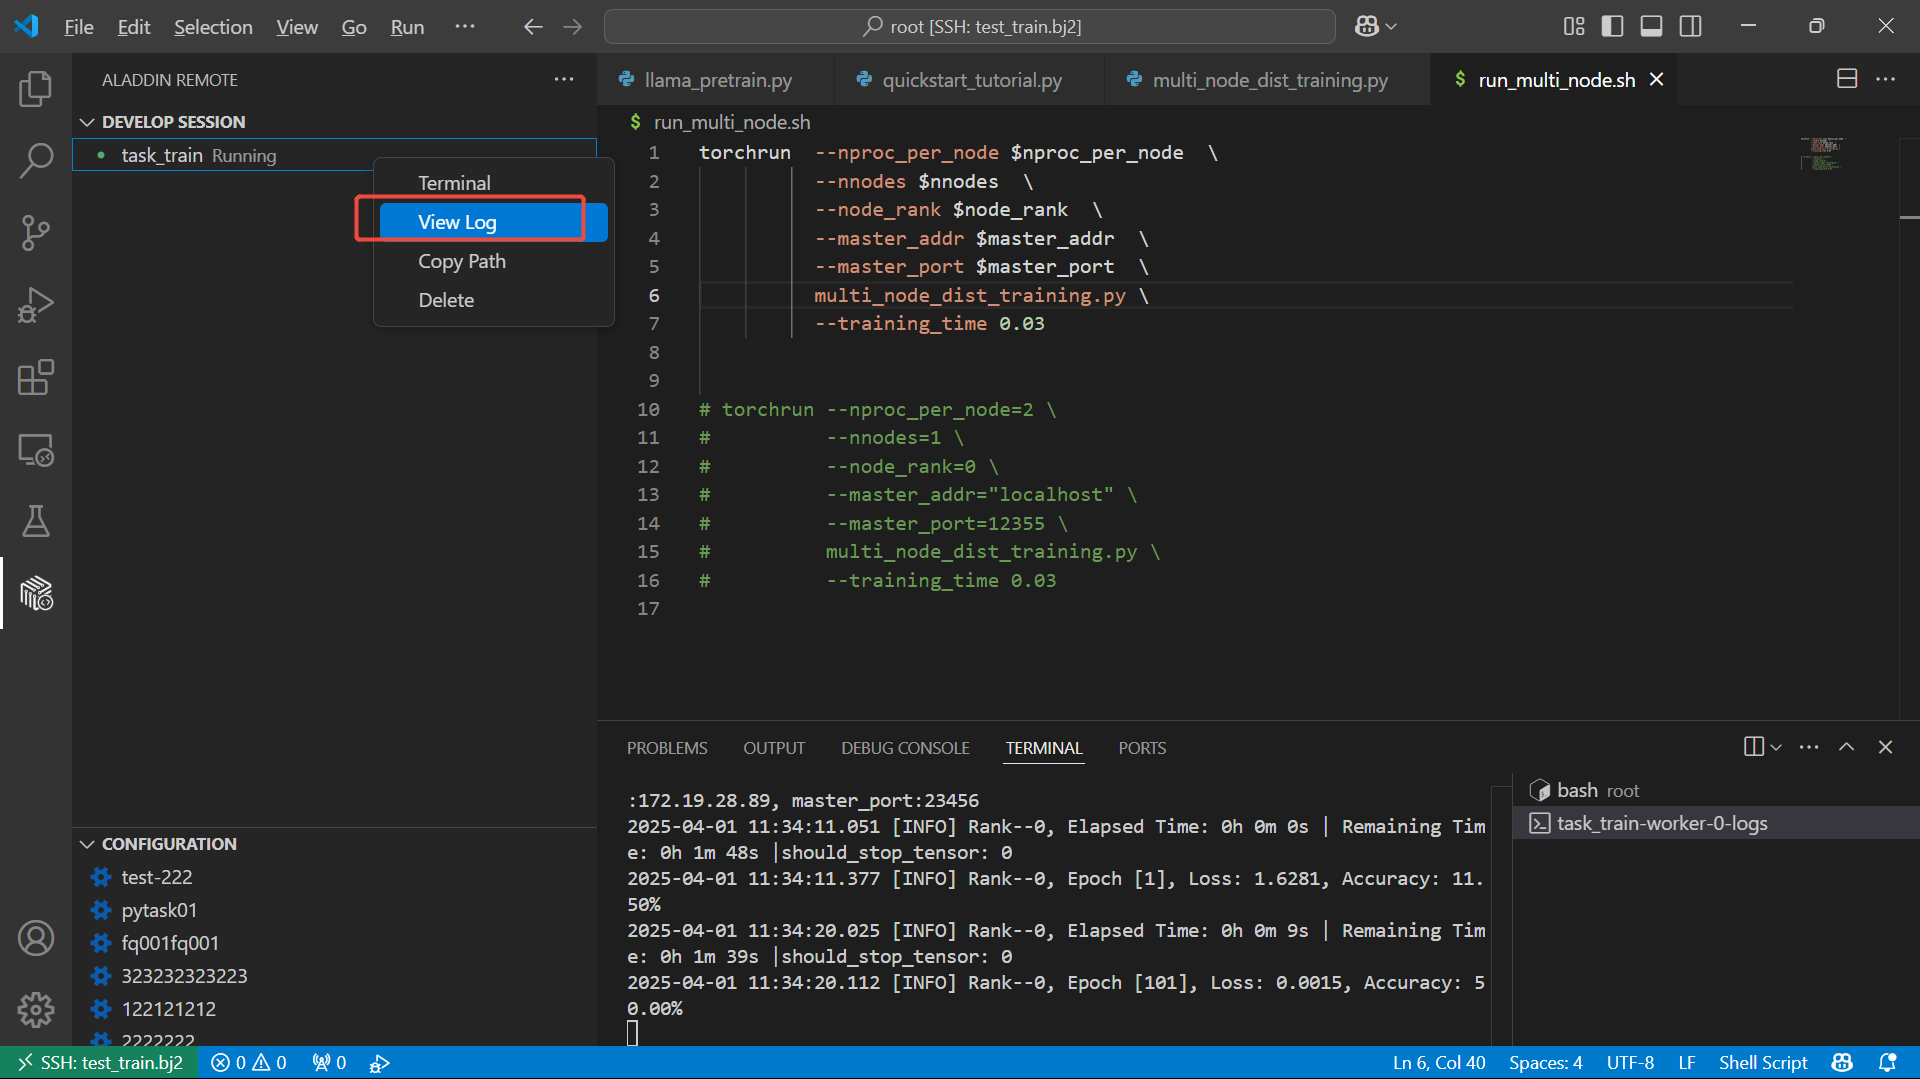
Task: Open Customize Layout icon in title bar
Action: (1574, 26)
